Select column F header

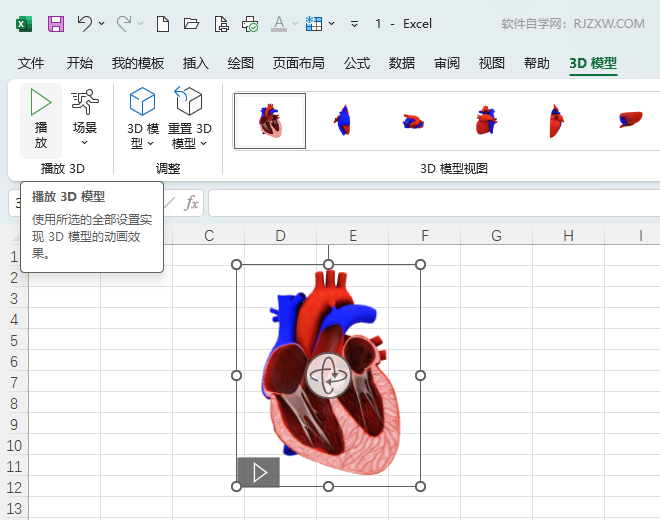pos(425,235)
